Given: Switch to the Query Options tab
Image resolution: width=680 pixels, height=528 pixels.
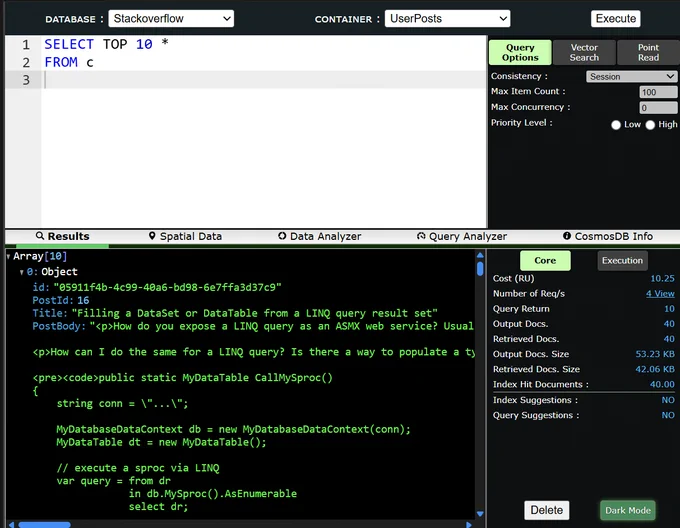Looking at the screenshot, I should pos(520,52).
